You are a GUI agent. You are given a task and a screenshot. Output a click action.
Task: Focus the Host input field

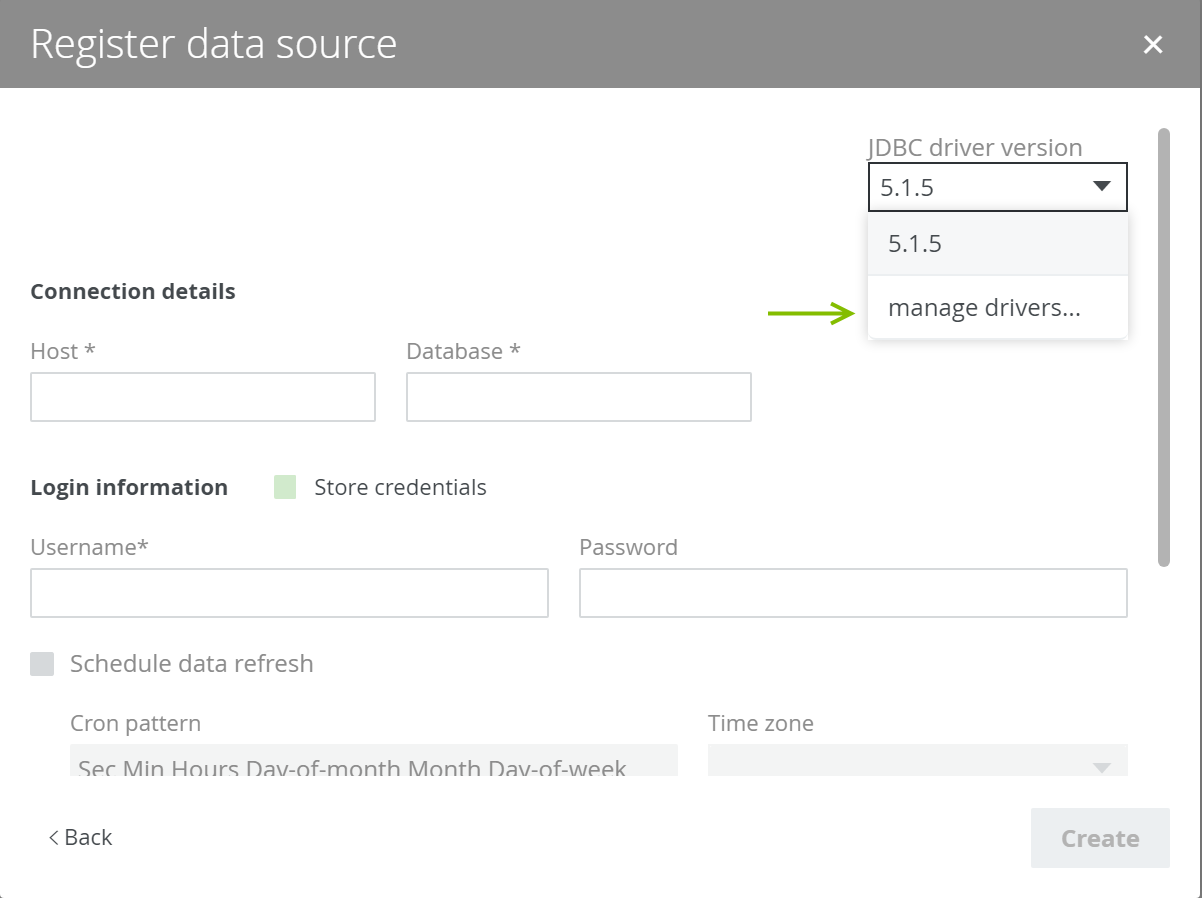[203, 397]
